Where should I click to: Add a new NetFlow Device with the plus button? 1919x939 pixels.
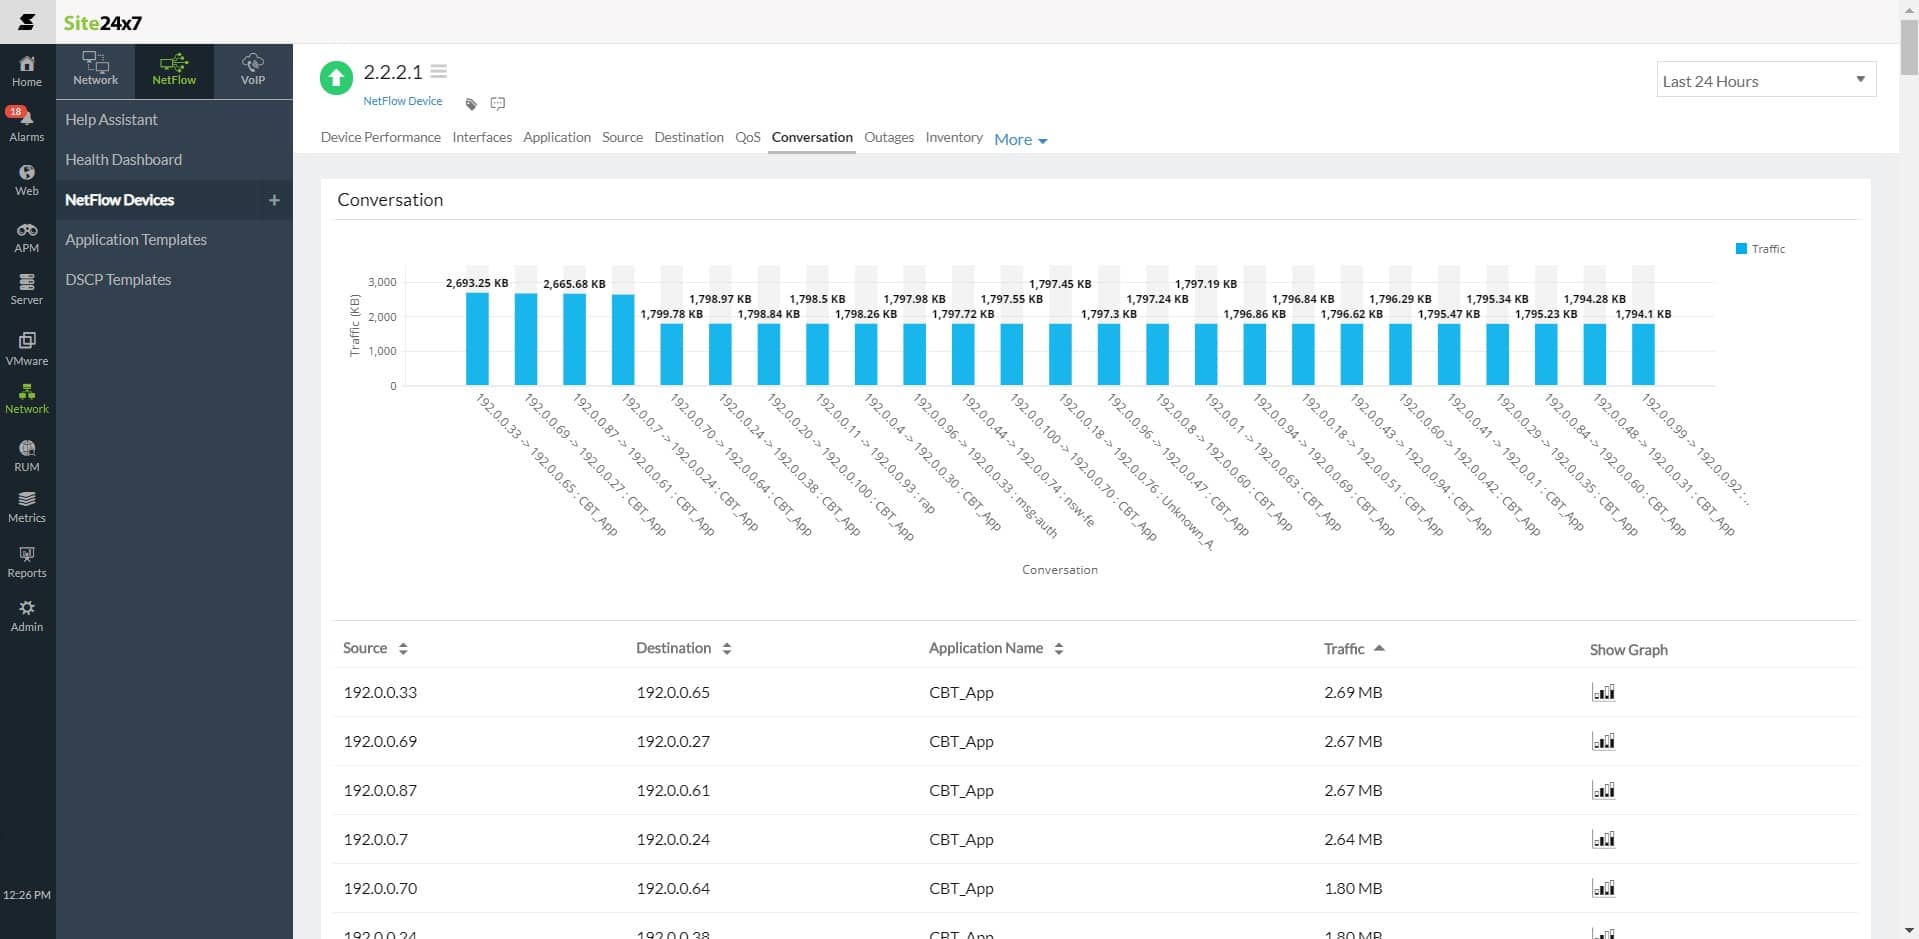(273, 200)
